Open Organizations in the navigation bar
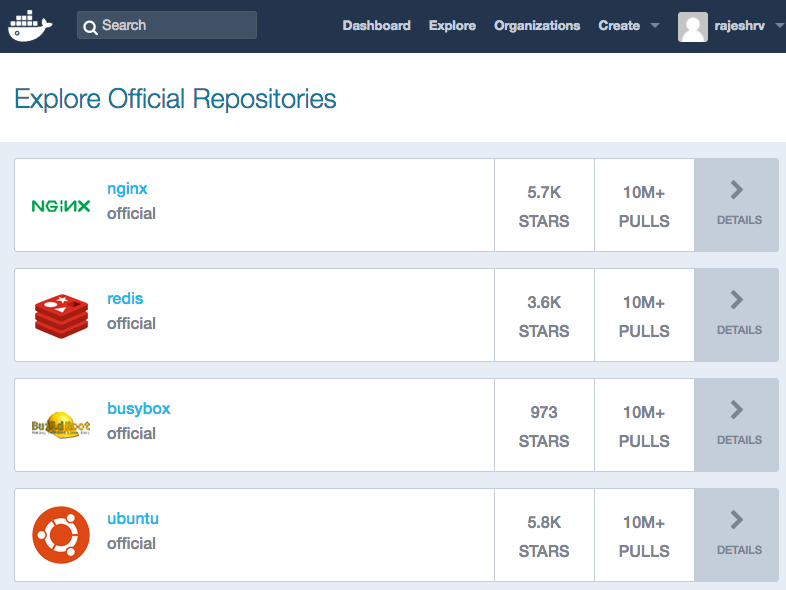 tap(537, 26)
